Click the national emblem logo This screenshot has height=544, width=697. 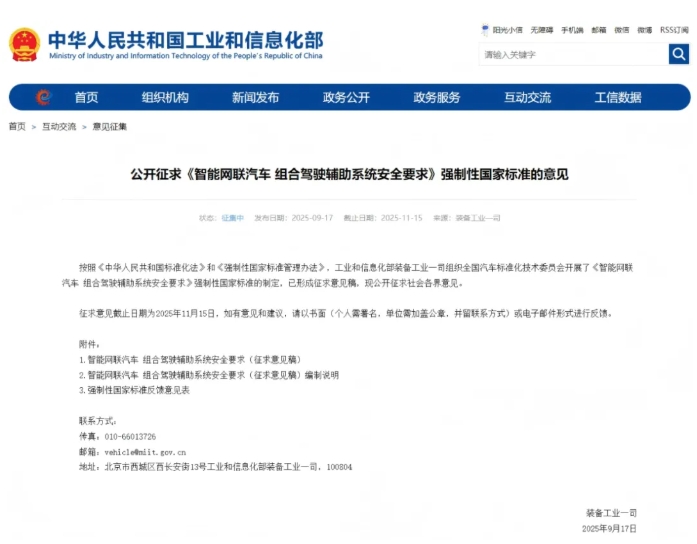(24, 44)
